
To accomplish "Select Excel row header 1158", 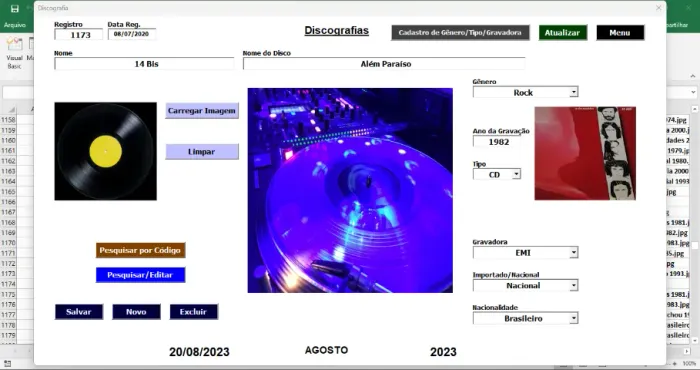I will (8, 120).
